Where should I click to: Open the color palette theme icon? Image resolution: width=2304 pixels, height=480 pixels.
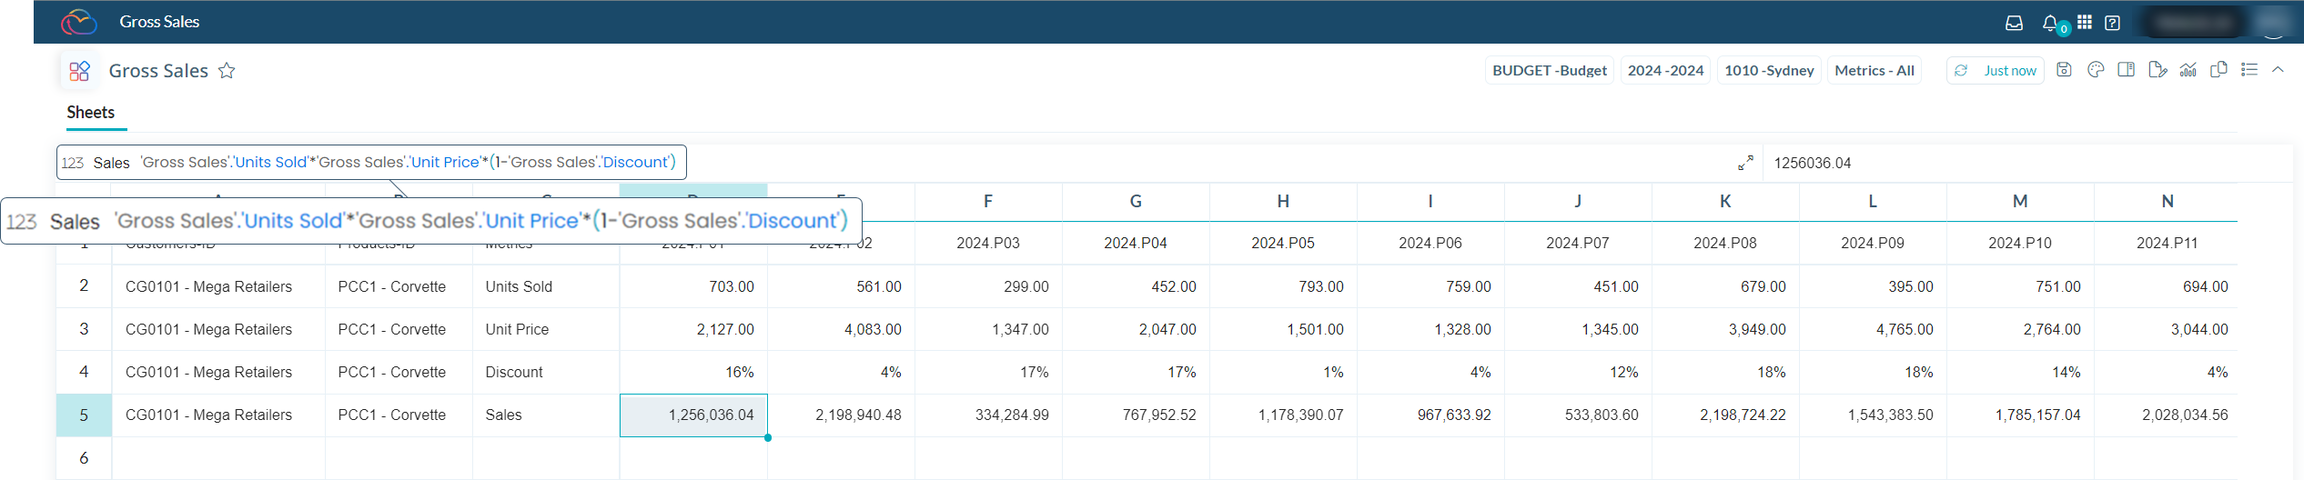[2096, 70]
